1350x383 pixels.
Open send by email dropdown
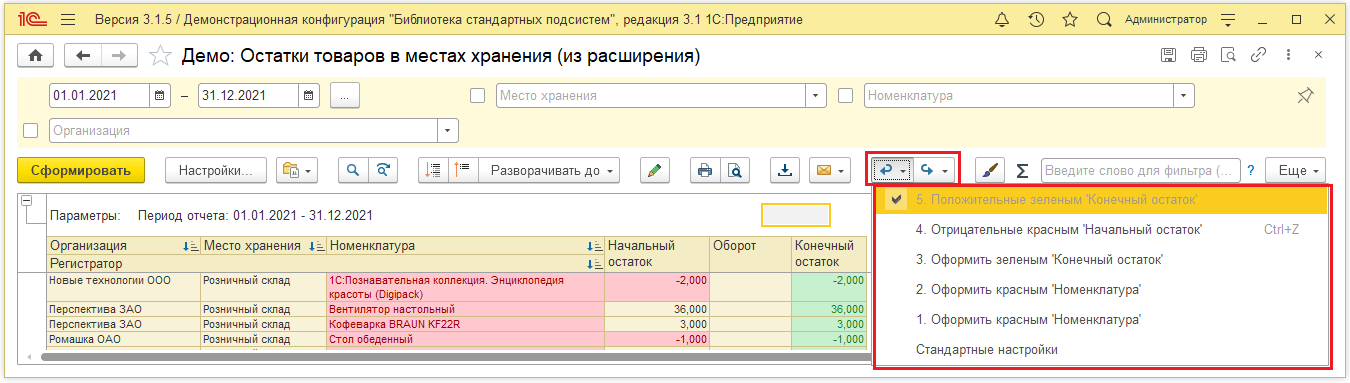[x=830, y=170]
